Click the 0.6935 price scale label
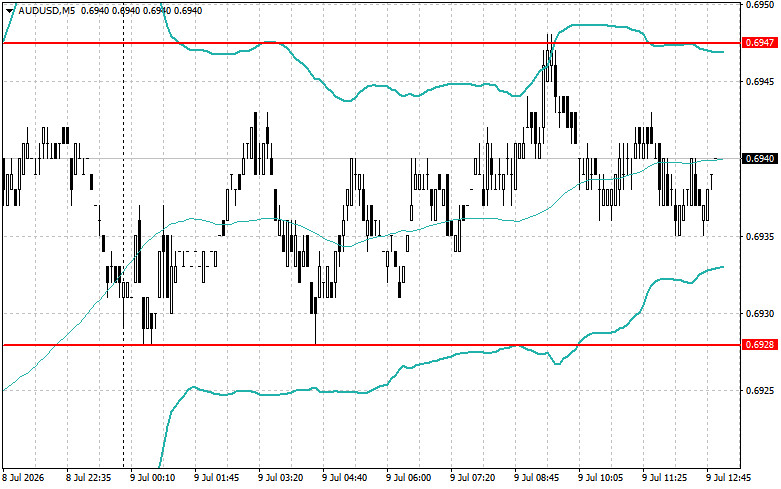This screenshot has width=781, height=489. pos(760,236)
